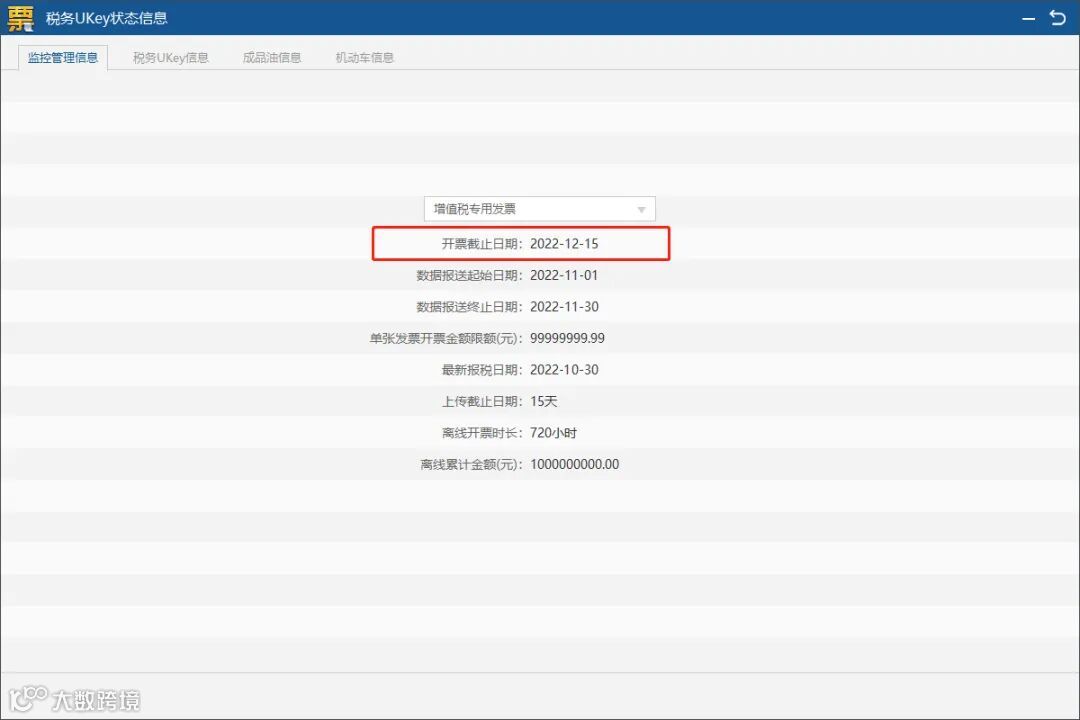This screenshot has height=720, width=1080.
Task: Click the 开票截止日期 label
Action: pyautogui.click(x=482, y=244)
